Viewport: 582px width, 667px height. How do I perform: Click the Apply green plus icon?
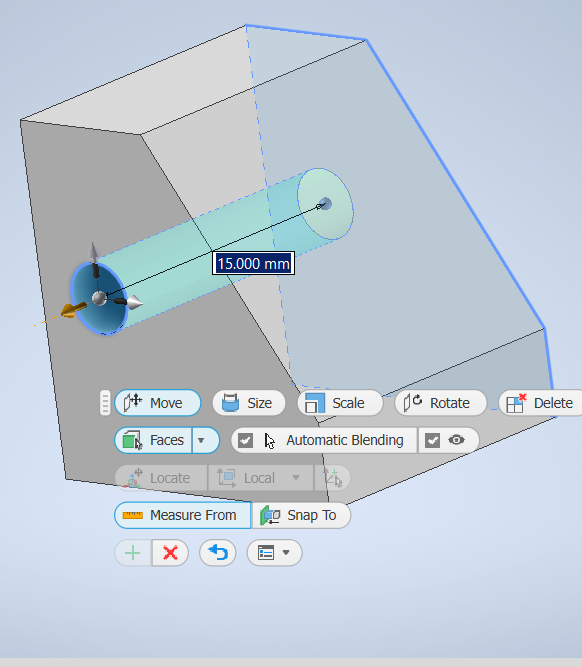133,553
